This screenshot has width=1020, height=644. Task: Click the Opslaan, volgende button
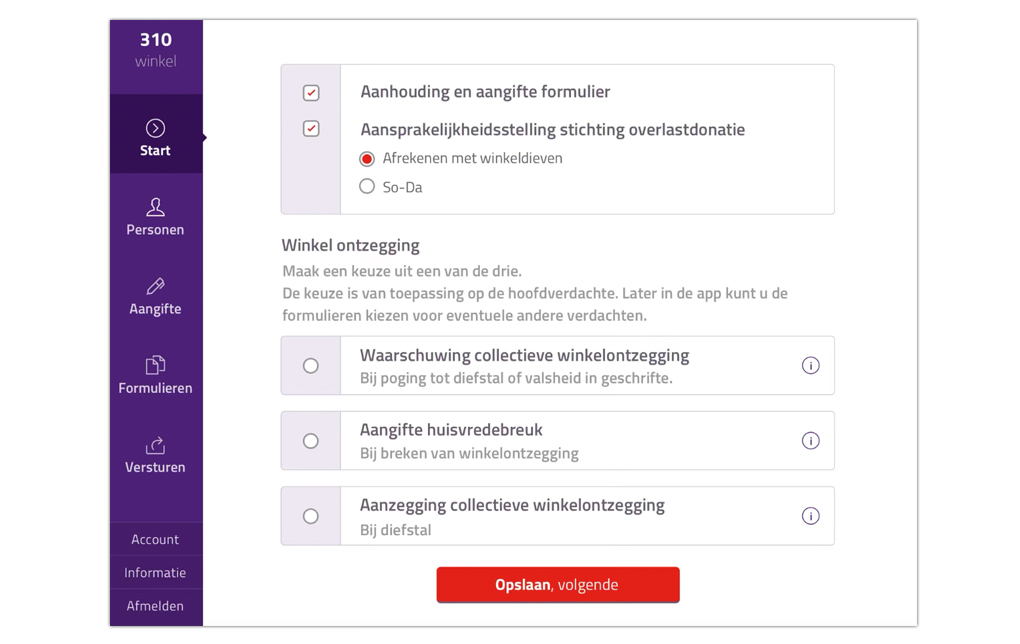tap(558, 585)
